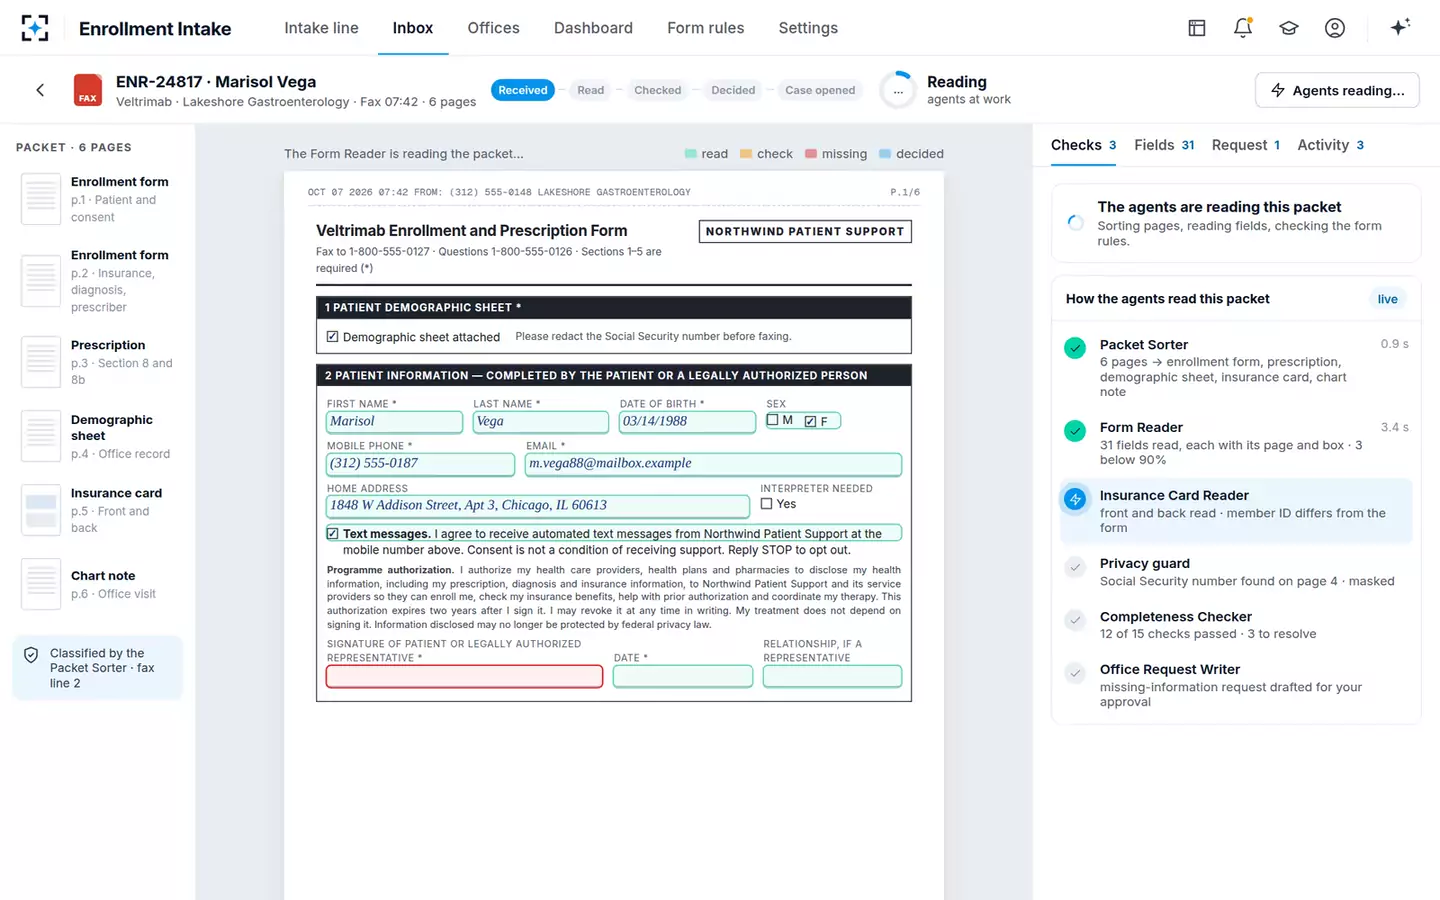Open the Settings tab

pos(808,28)
